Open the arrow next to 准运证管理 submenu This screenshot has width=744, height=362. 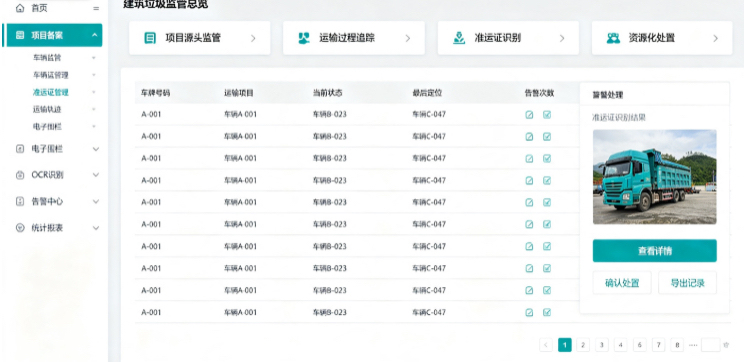[93, 93]
